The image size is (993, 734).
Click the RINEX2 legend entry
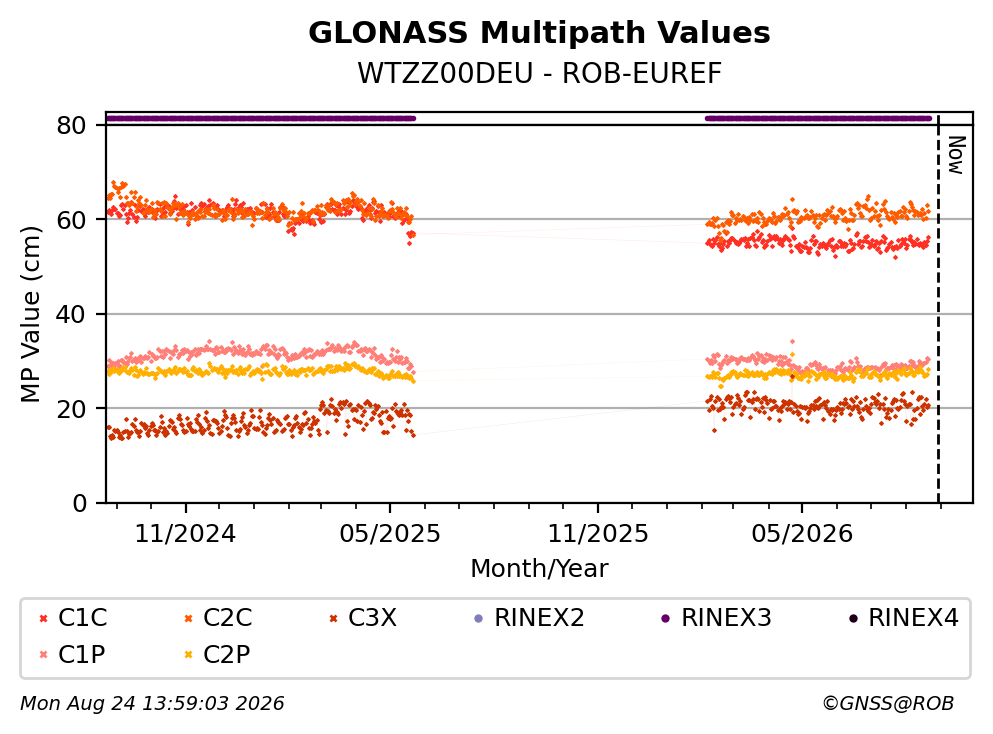(x=529, y=617)
